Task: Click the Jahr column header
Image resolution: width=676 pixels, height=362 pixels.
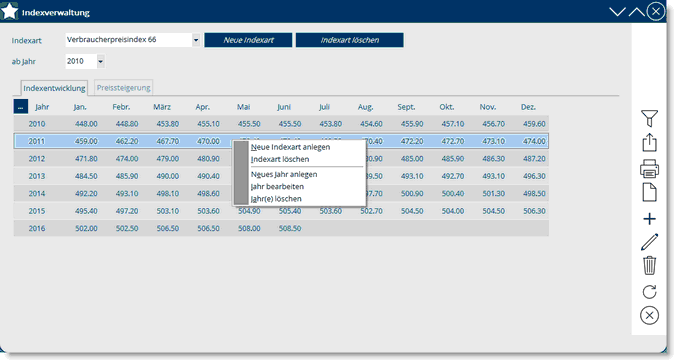Action: click(x=42, y=107)
